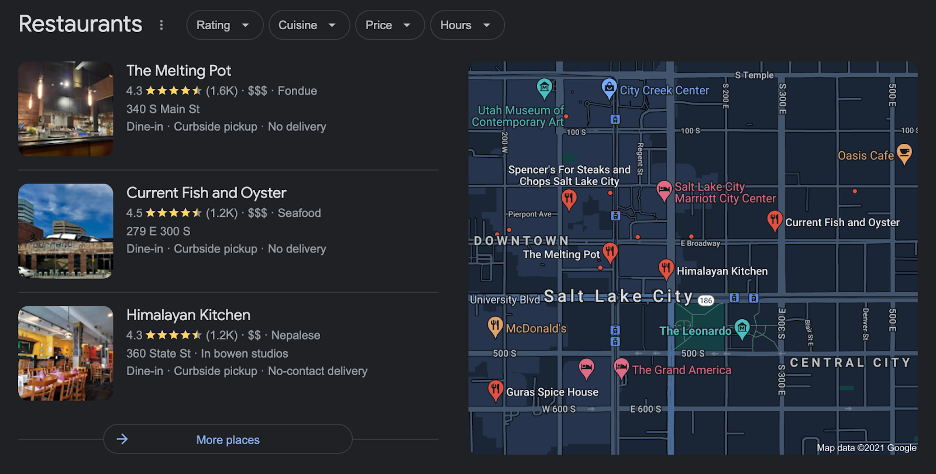Click Current Fish and Oyster address 279 E 300 S
Viewport: 936px width, 474px height.
(x=158, y=231)
